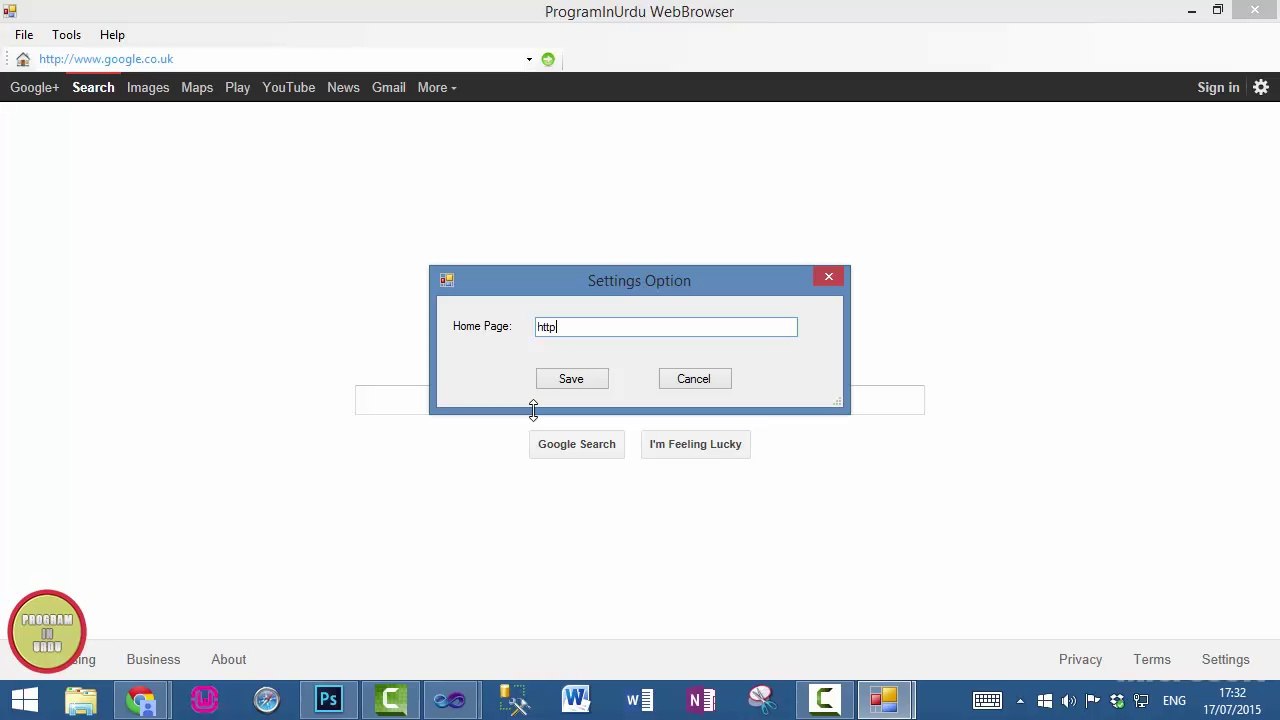Open the Safari compass taskbar icon
Image resolution: width=1280 pixels, height=720 pixels.
(267, 700)
